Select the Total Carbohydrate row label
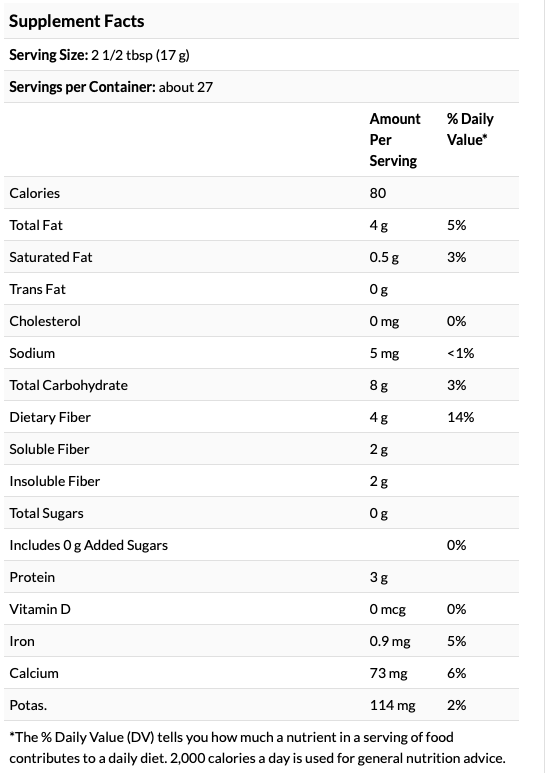The image size is (545, 773). point(68,385)
